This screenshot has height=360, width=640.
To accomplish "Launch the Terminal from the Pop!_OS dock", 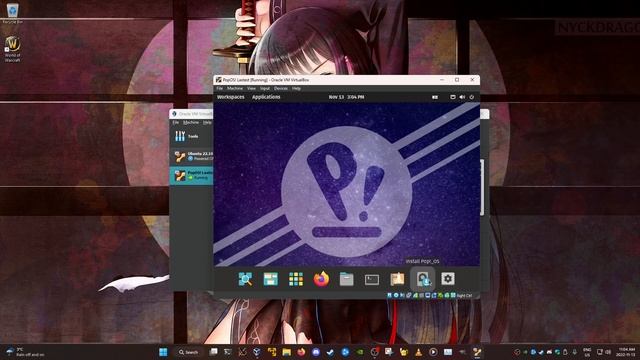I will (x=372, y=280).
